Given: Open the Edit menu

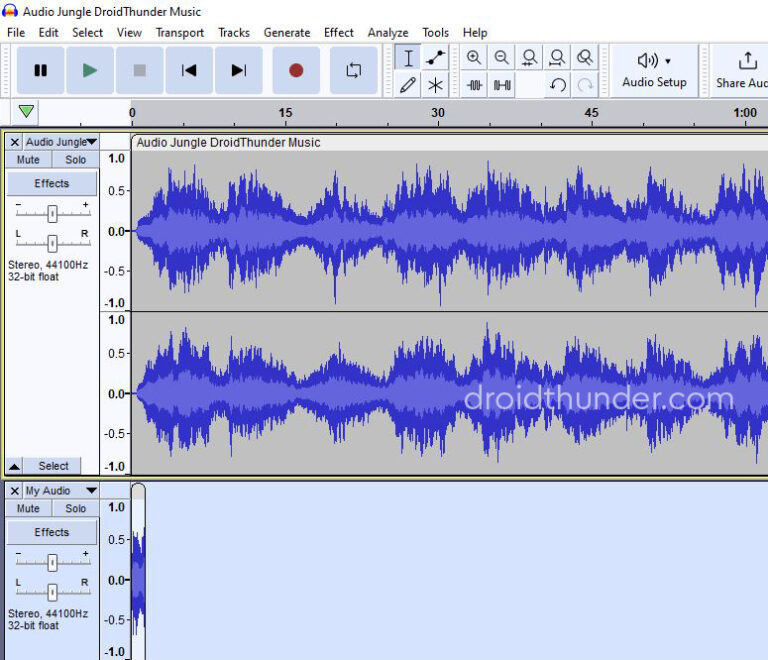Looking at the screenshot, I should click(x=48, y=33).
